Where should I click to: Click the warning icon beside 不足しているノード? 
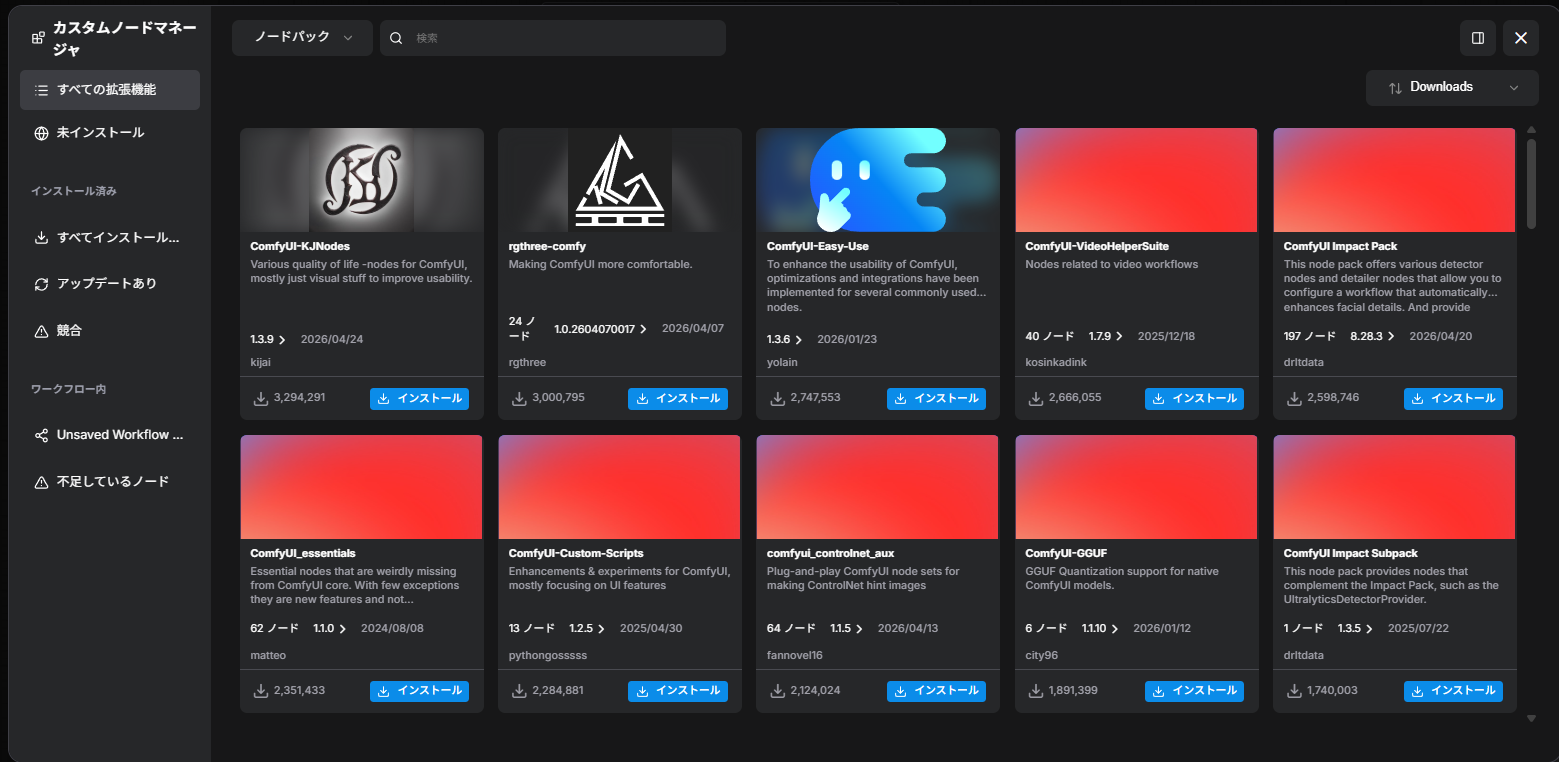pyautogui.click(x=41, y=482)
